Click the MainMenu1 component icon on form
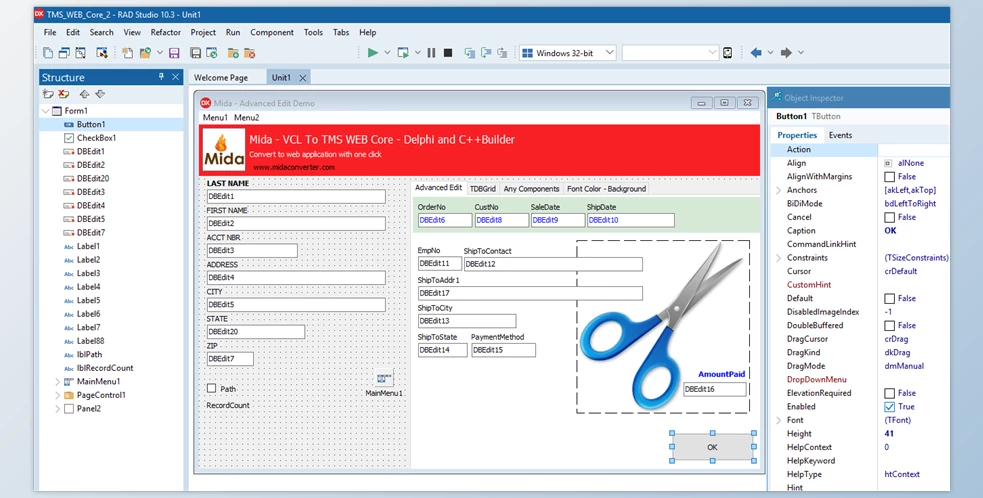Image resolution: width=983 pixels, height=498 pixels. coord(384,378)
